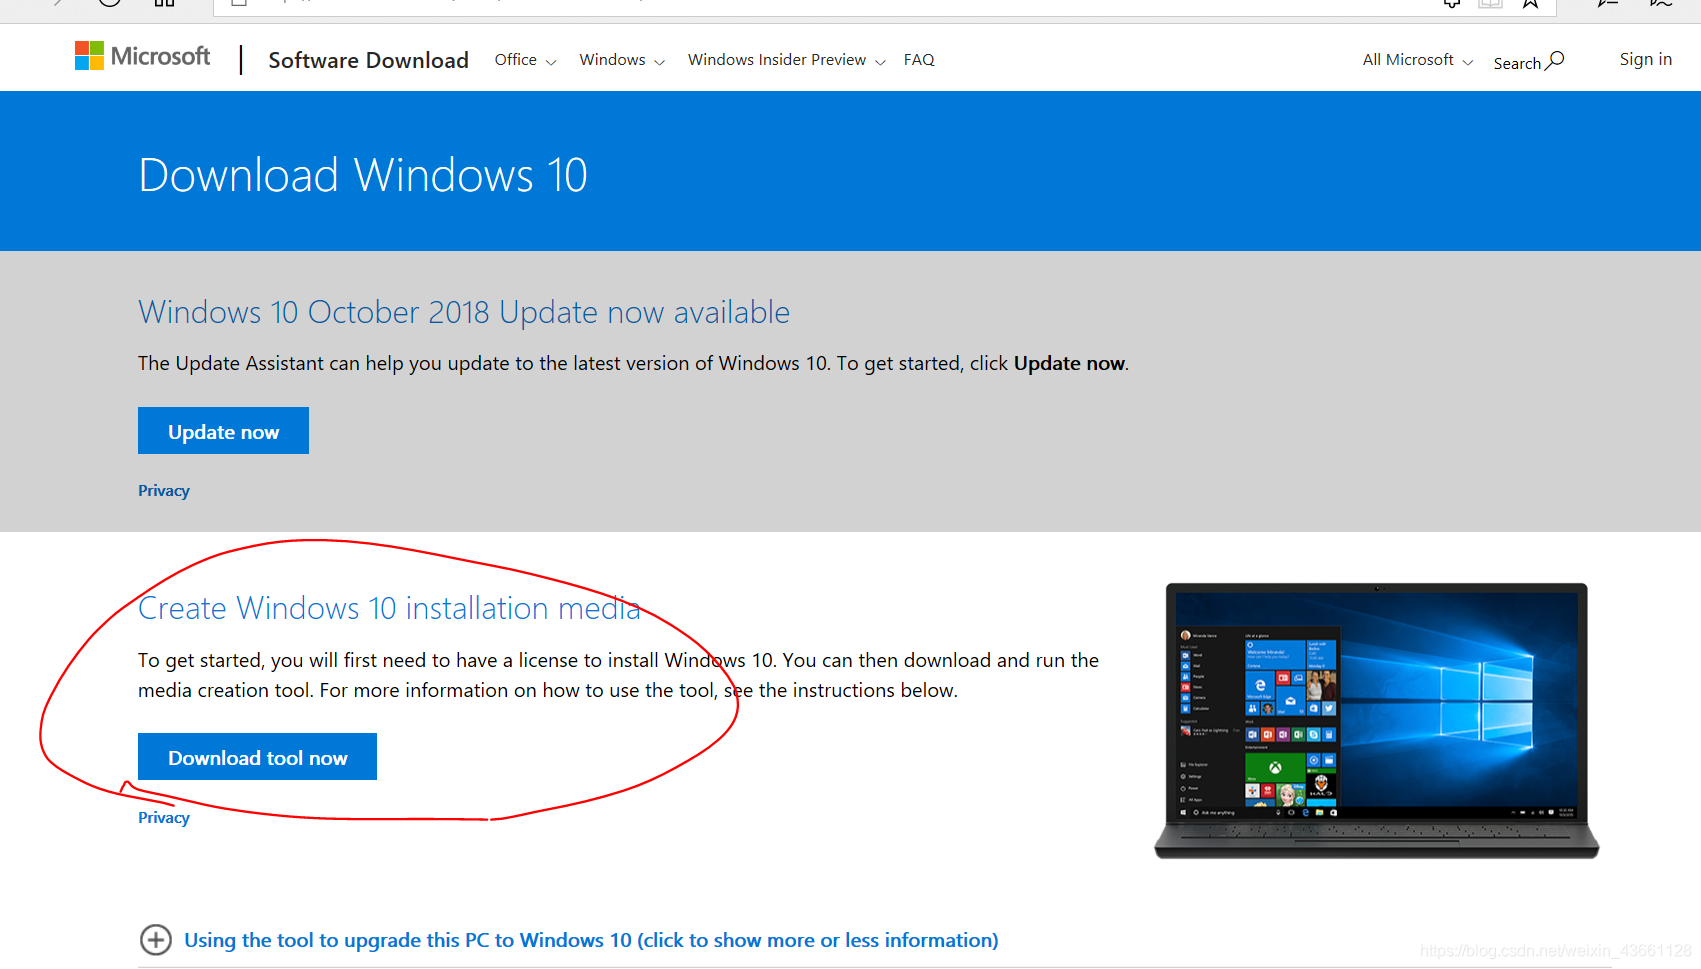
Task: Expand the Windows Insider Preview menu
Action: tap(786, 60)
